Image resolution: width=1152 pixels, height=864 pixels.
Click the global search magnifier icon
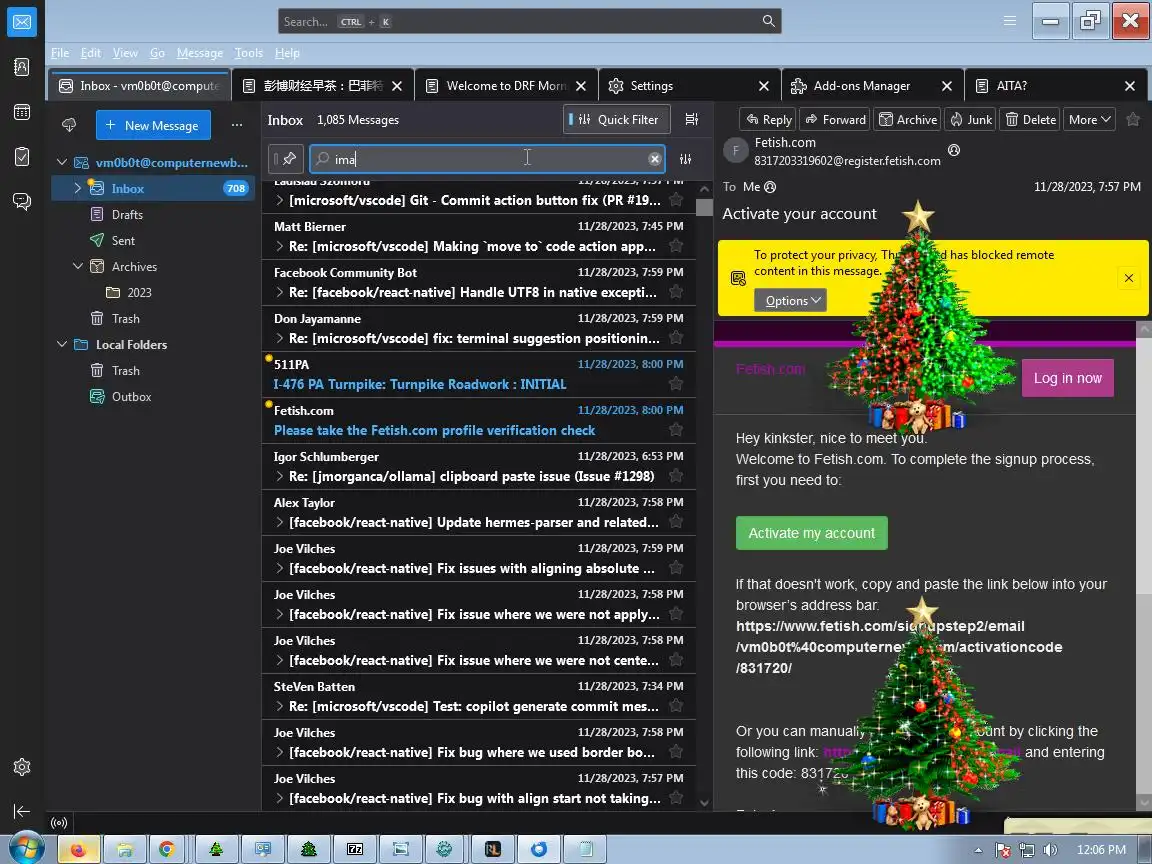point(768,21)
